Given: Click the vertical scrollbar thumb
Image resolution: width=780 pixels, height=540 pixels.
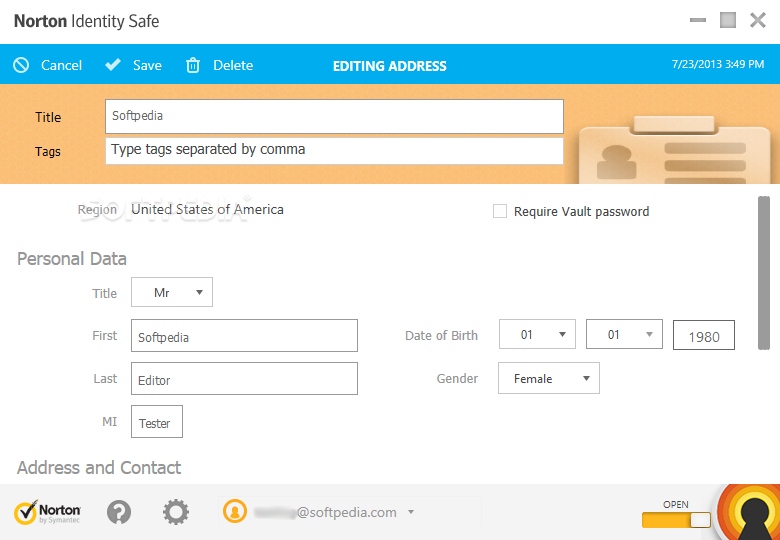Looking at the screenshot, I should (764, 273).
